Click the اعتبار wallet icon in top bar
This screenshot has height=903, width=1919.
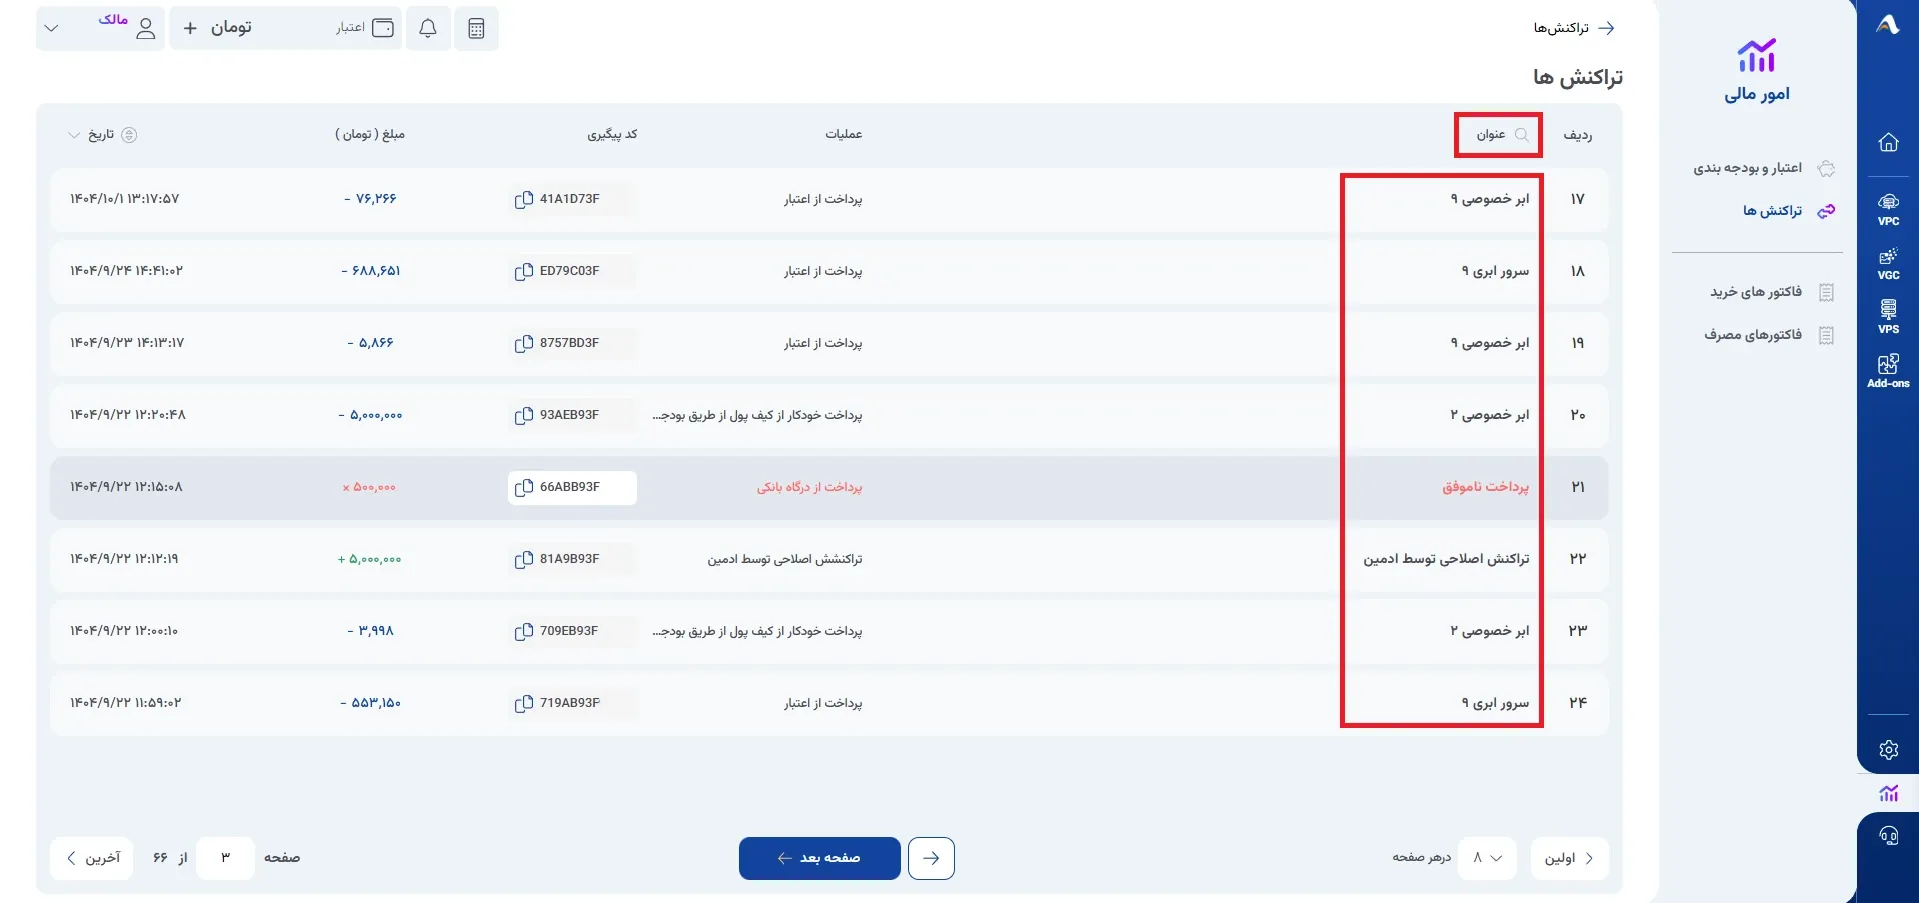pos(383,28)
